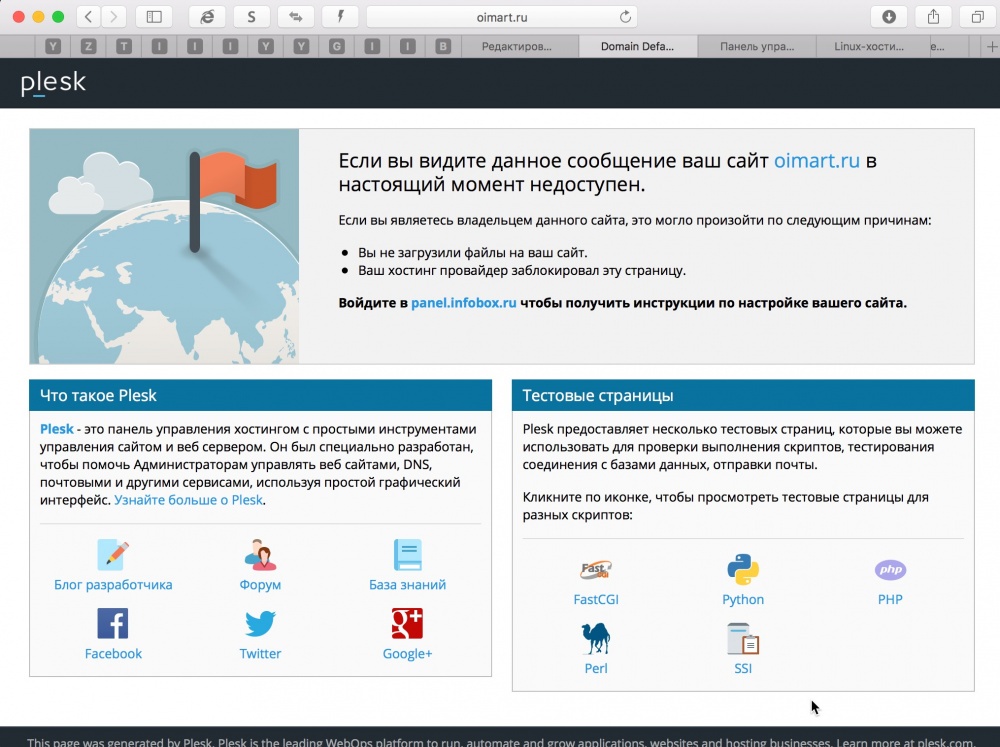Click the Python snake logo icon

[743, 569]
